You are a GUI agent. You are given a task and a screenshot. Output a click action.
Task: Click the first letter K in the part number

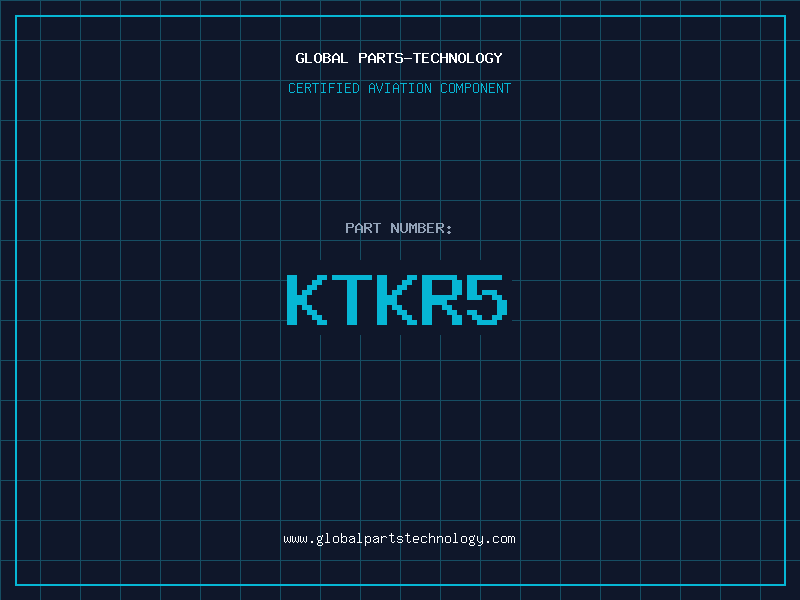tap(306, 299)
